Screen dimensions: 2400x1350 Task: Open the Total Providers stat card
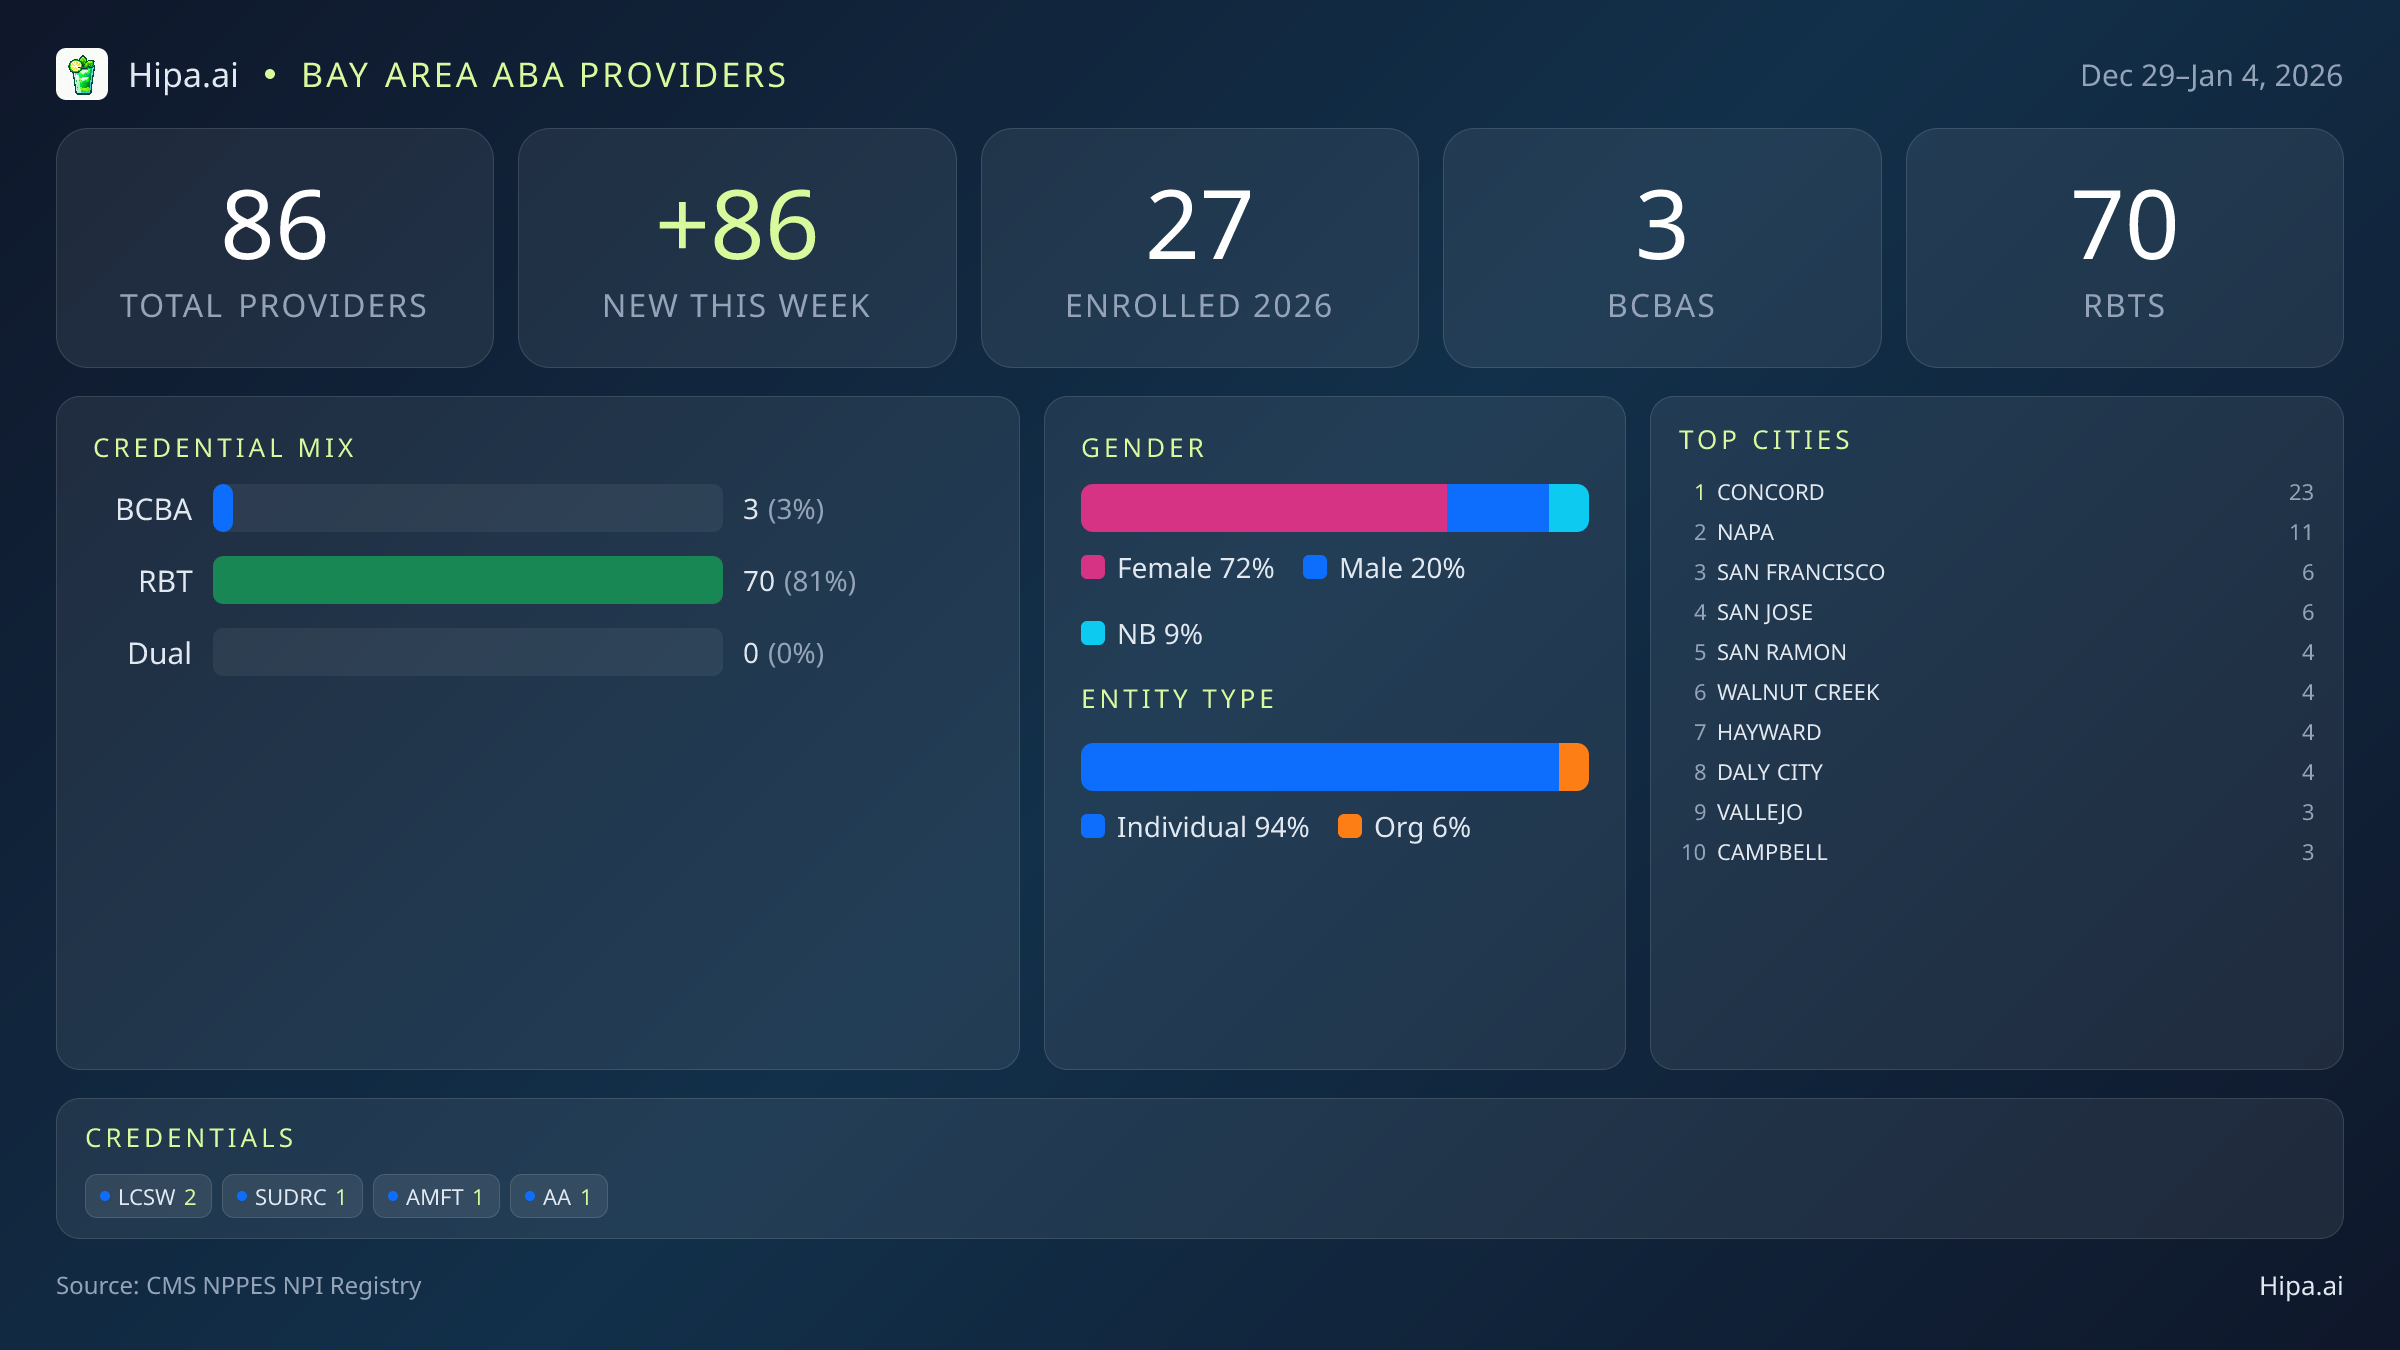click(x=275, y=248)
